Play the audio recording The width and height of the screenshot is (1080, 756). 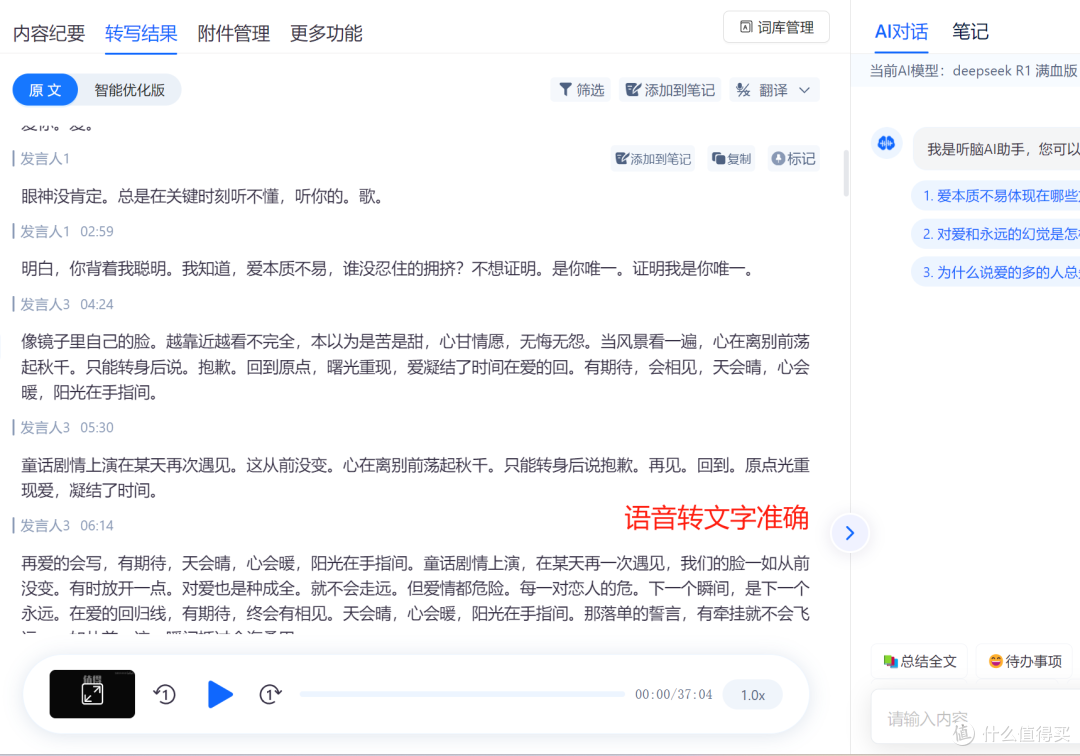(x=220, y=694)
